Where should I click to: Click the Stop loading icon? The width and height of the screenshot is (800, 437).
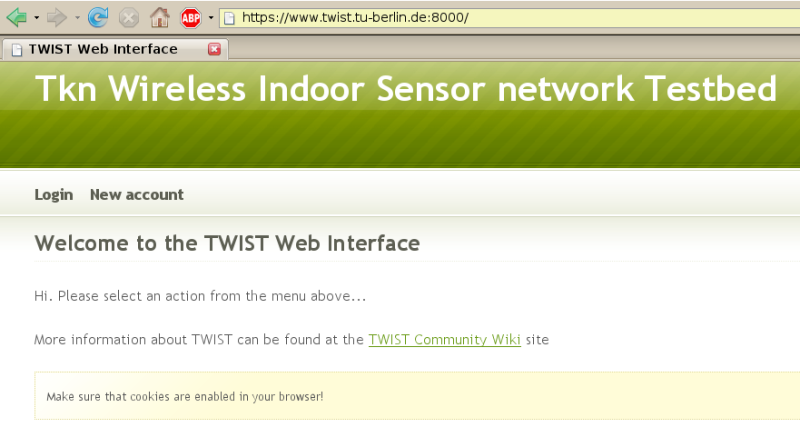[x=129, y=18]
